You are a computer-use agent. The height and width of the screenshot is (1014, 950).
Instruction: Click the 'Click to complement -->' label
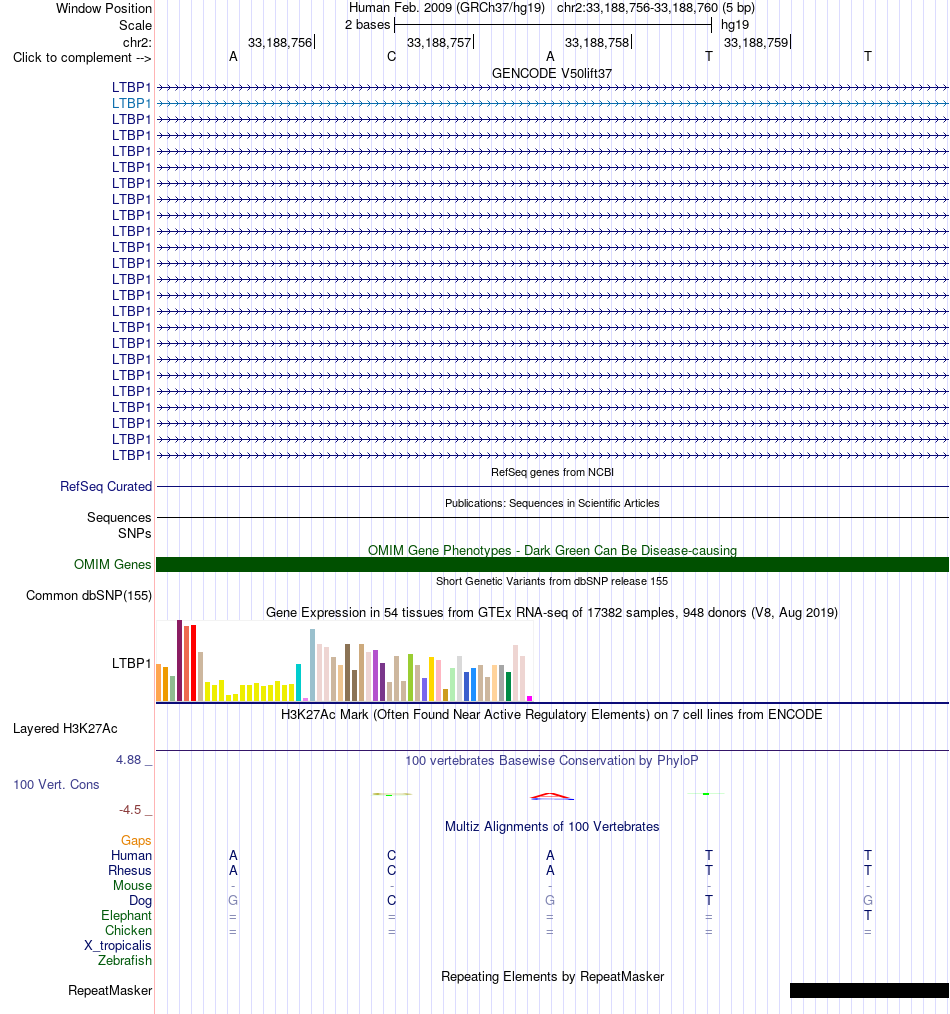point(82,58)
